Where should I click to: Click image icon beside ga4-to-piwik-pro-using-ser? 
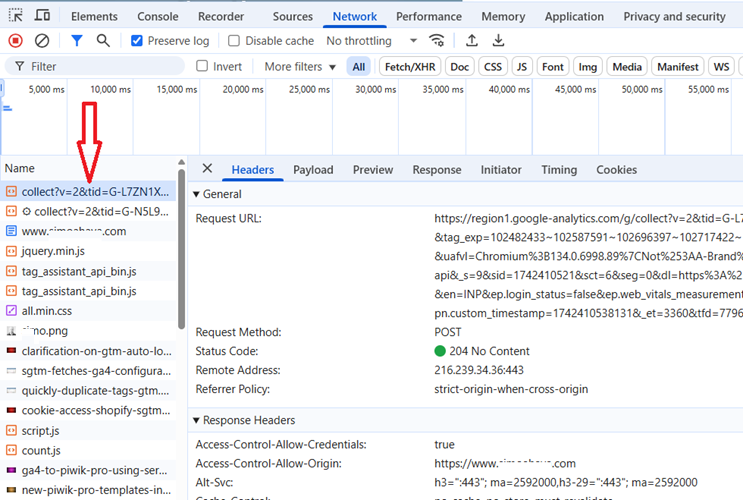(x=11, y=470)
